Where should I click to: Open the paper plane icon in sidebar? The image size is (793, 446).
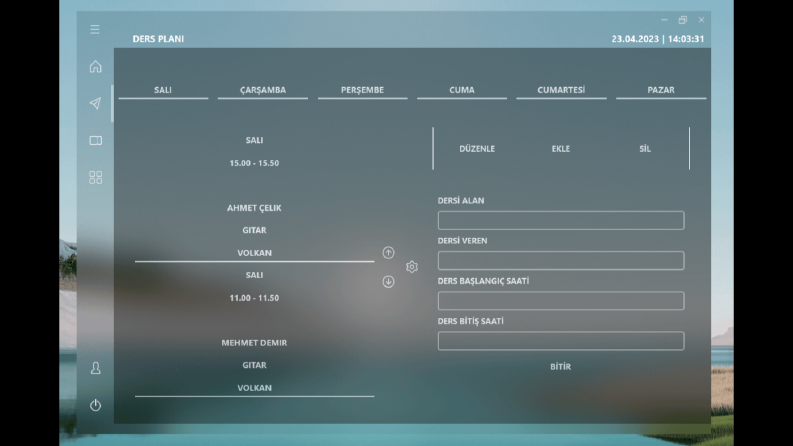tap(95, 103)
